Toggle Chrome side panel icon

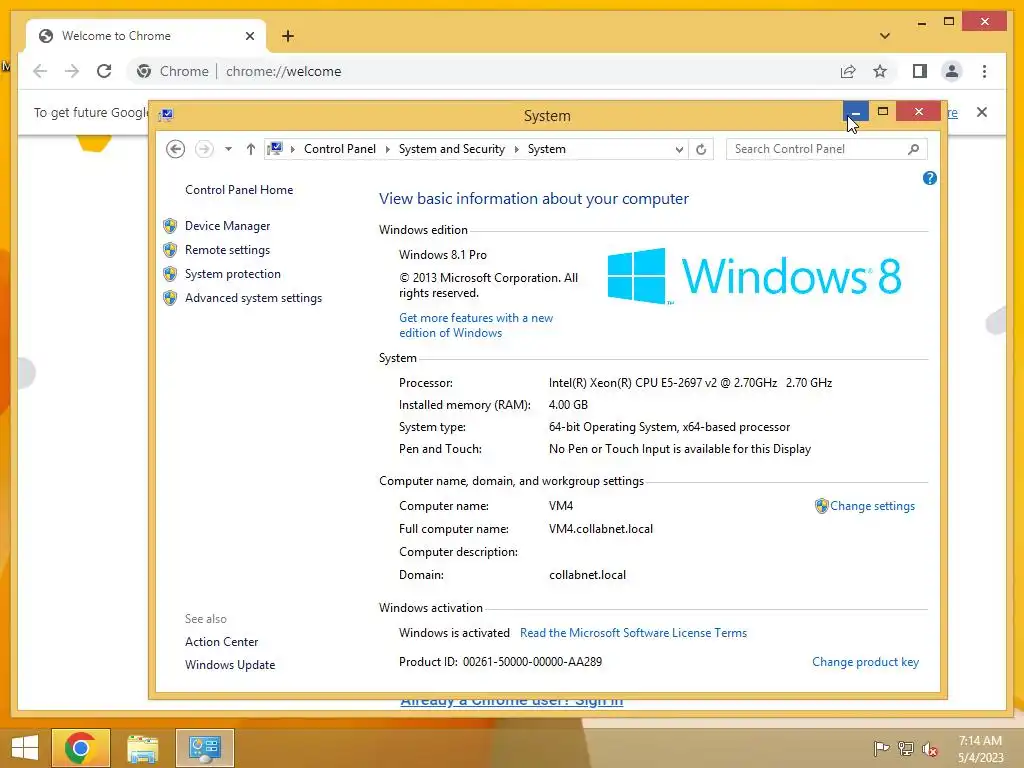click(x=920, y=71)
